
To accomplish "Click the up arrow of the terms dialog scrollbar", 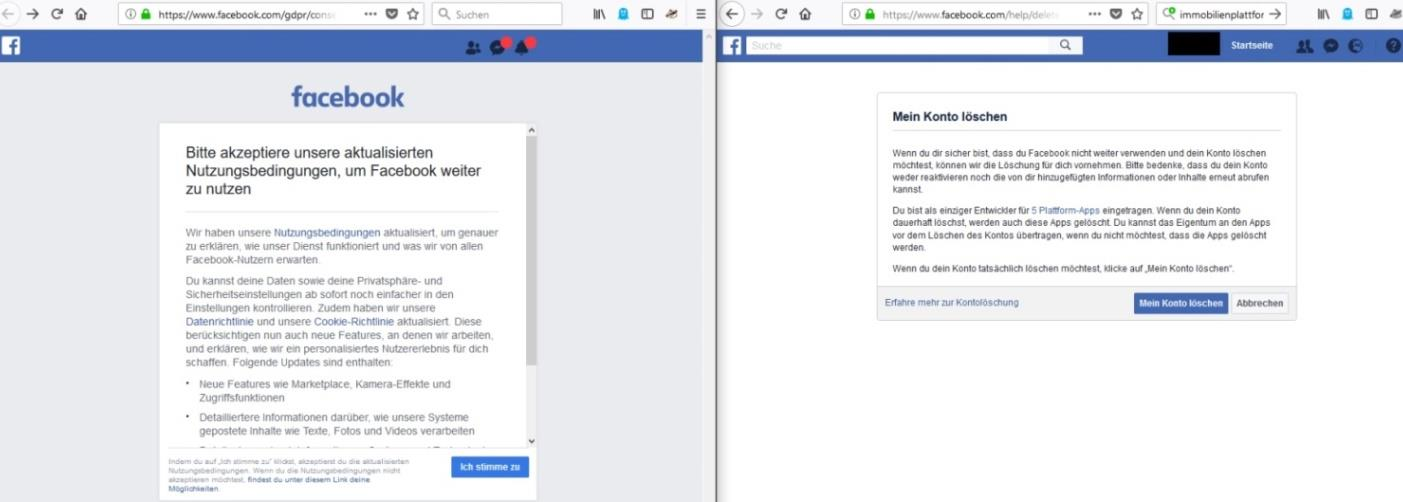I will 531,130.
